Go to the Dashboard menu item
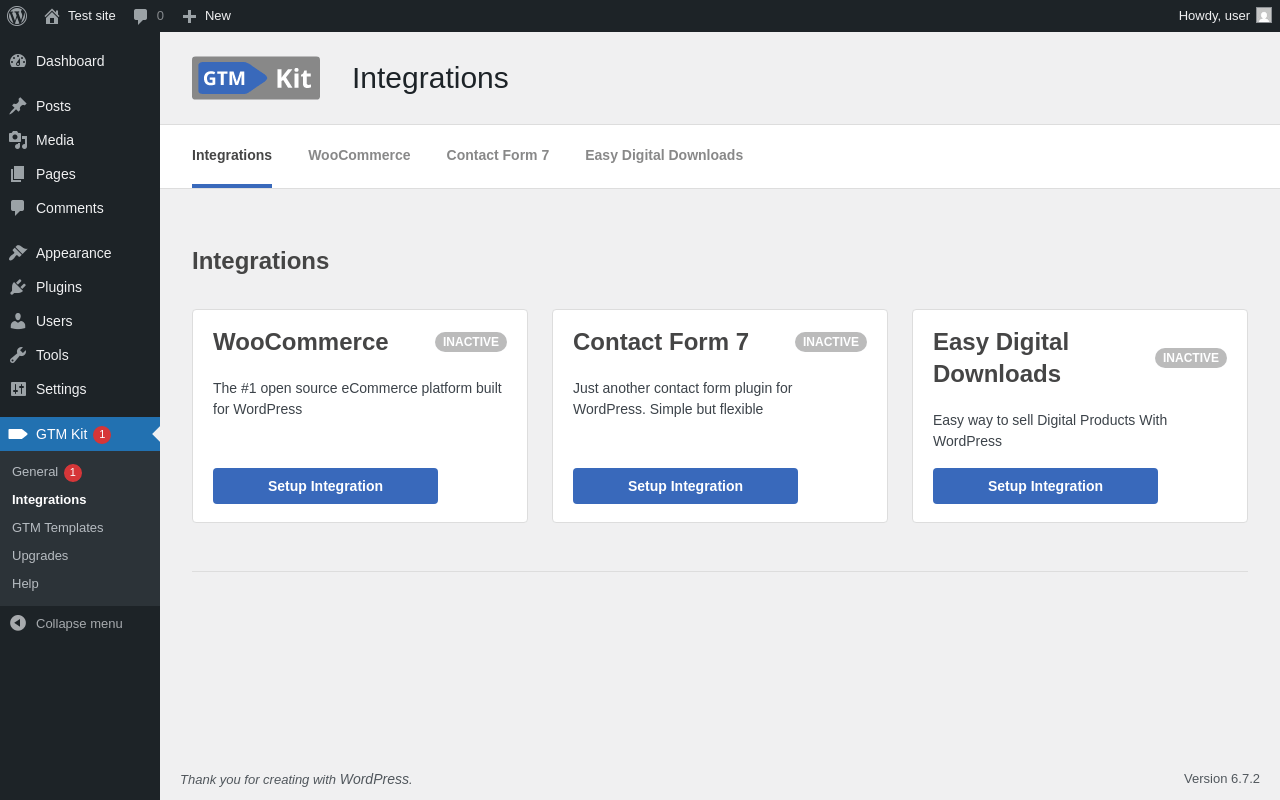1280x800 pixels. click(x=80, y=61)
